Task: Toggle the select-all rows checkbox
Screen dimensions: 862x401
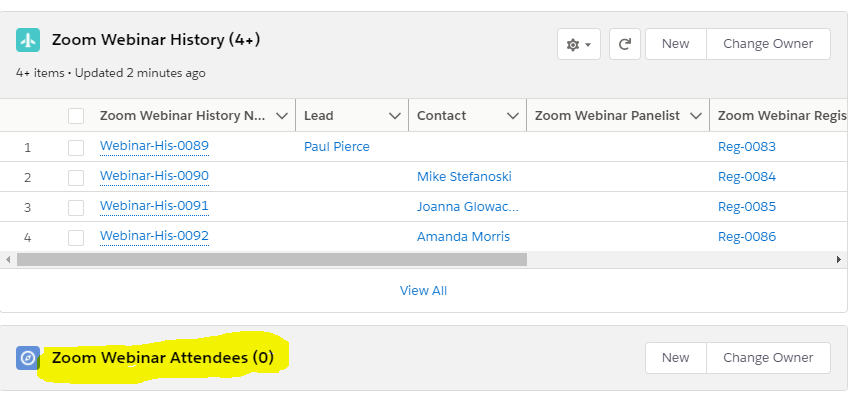Action: pyautogui.click(x=76, y=116)
